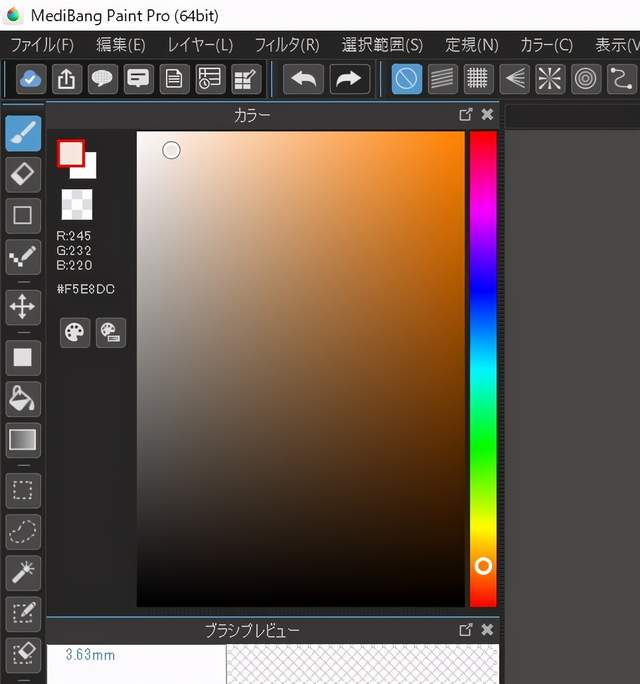Turn snap off with the circle-slash icon
640x684 pixels.
click(407, 79)
